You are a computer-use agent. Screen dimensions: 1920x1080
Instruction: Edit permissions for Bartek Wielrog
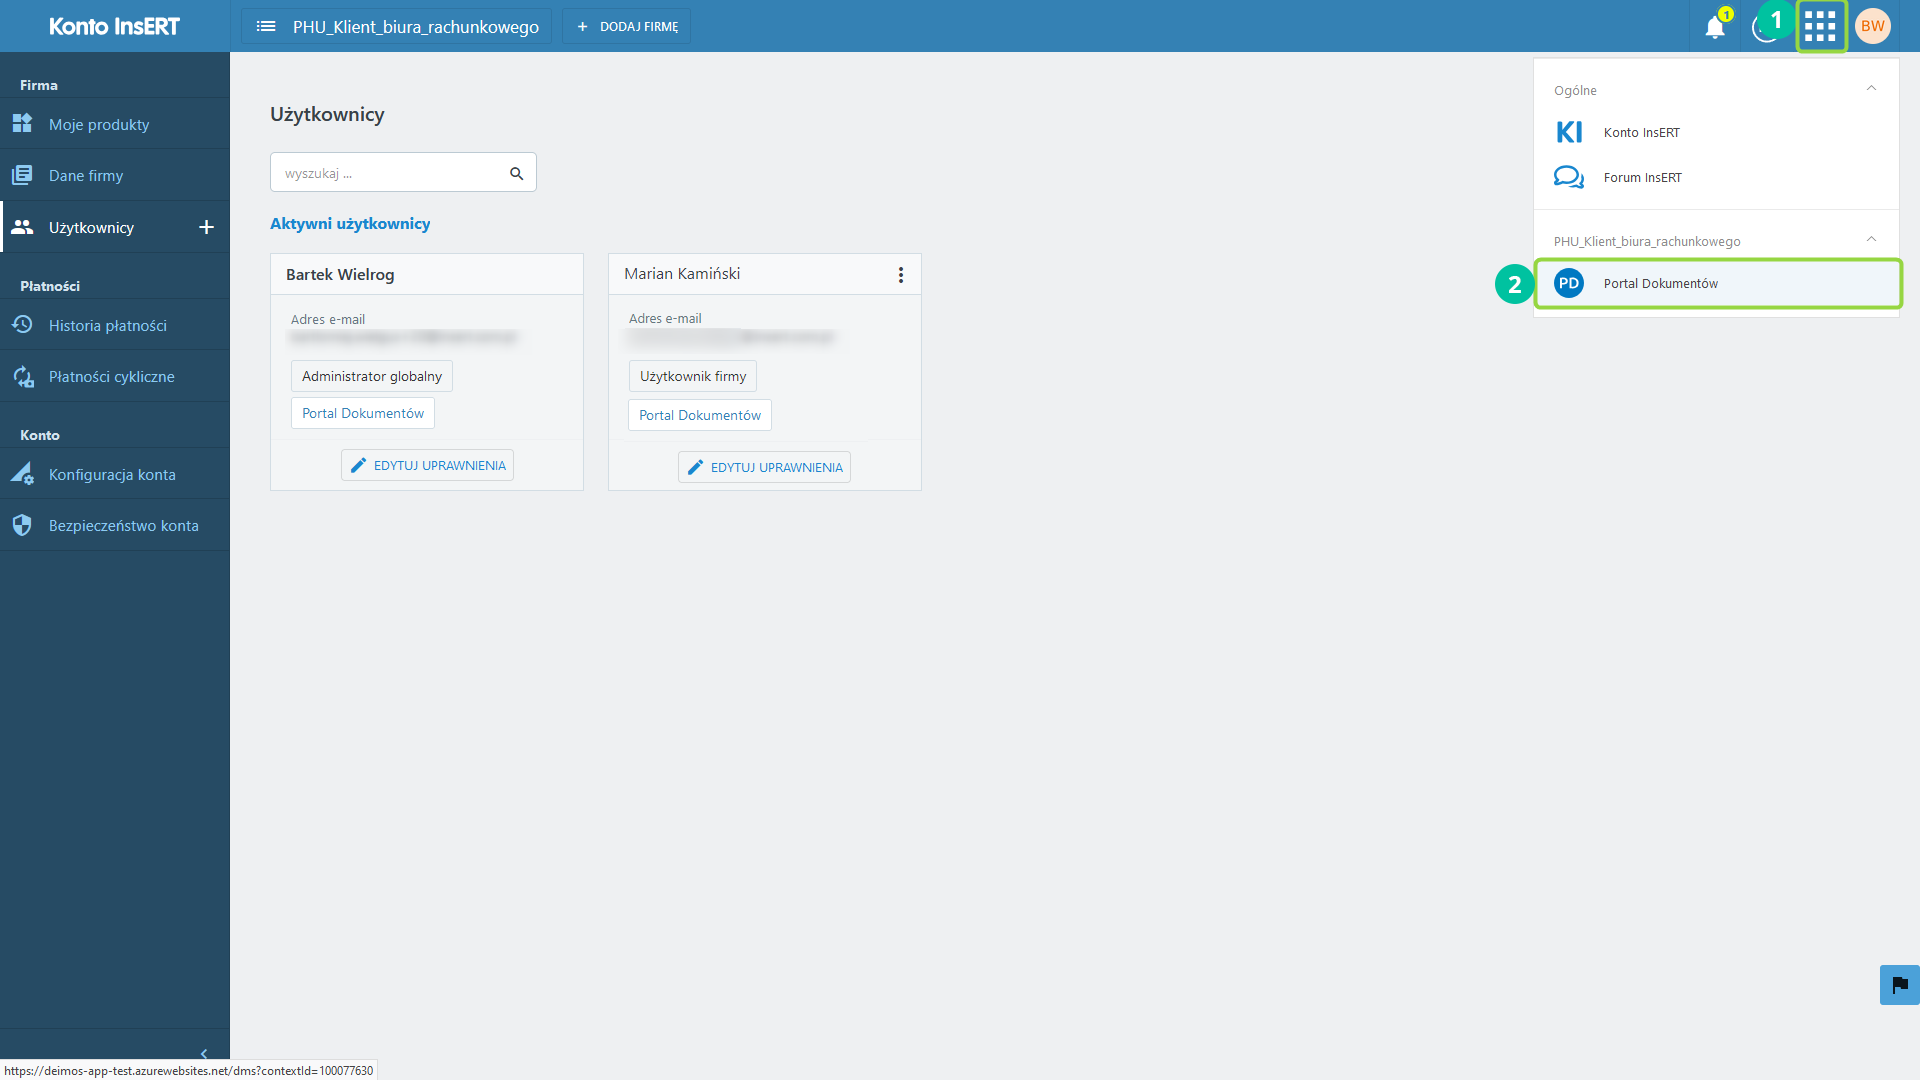coord(427,465)
